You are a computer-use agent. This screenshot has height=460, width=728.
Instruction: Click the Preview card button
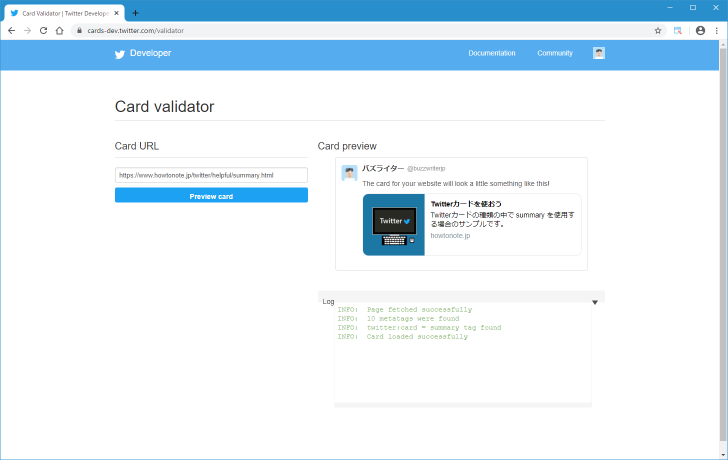[211, 195]
